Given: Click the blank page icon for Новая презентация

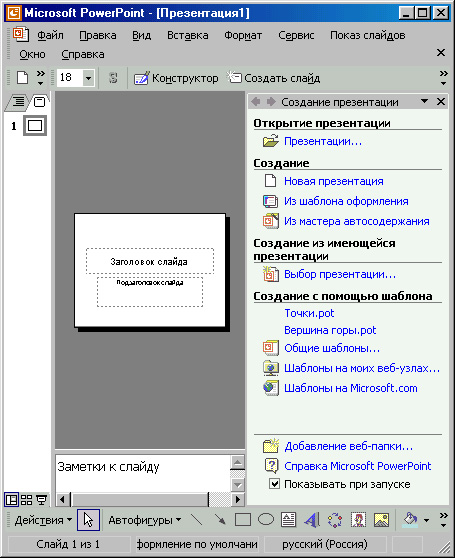Looking at the screenshot, I should coord(270,181).
